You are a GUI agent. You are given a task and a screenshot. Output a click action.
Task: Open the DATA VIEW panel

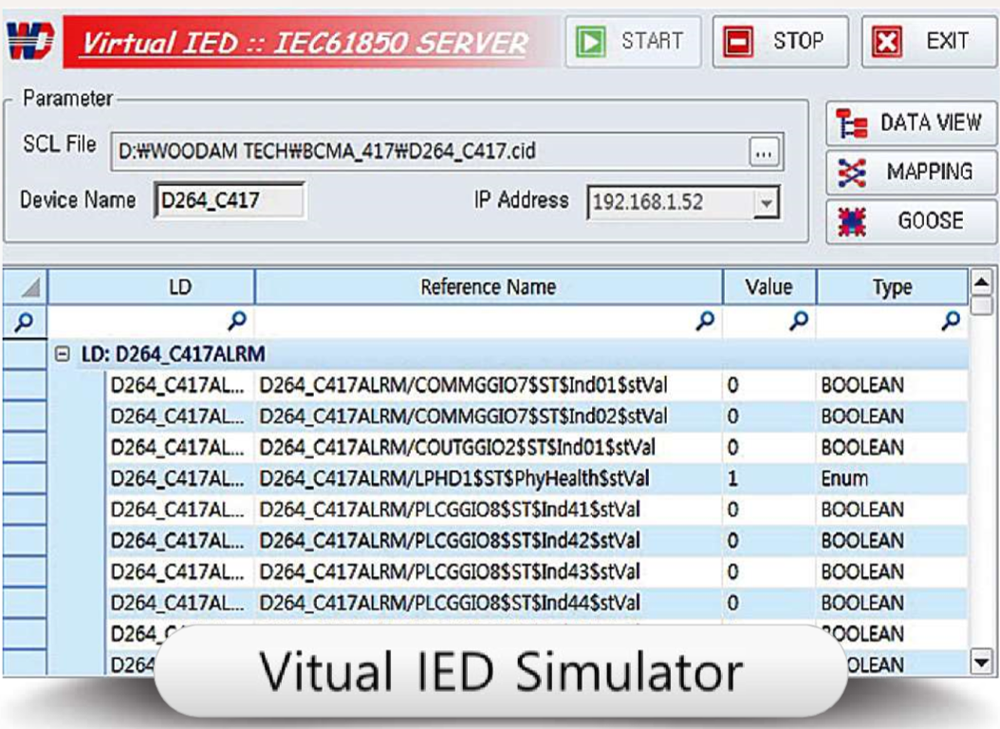click(x=911, y=123)
